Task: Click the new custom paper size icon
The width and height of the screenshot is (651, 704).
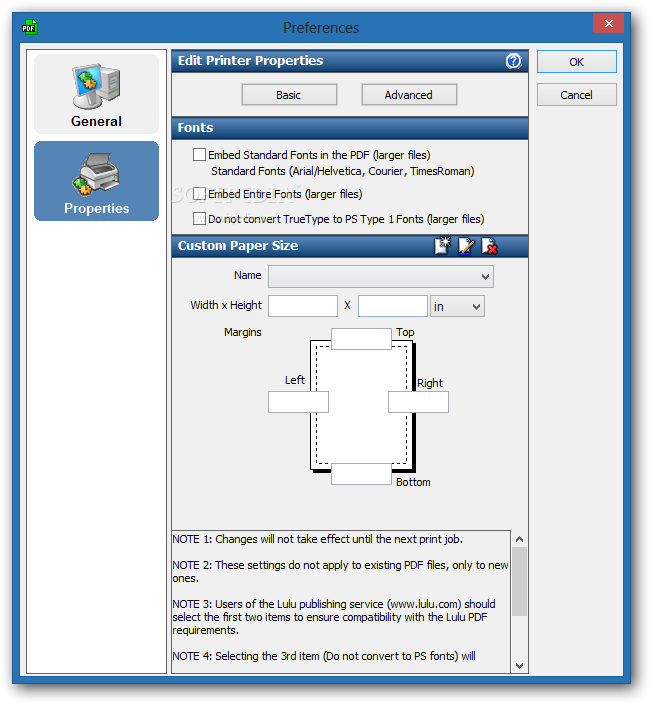Action: (442, 246)
